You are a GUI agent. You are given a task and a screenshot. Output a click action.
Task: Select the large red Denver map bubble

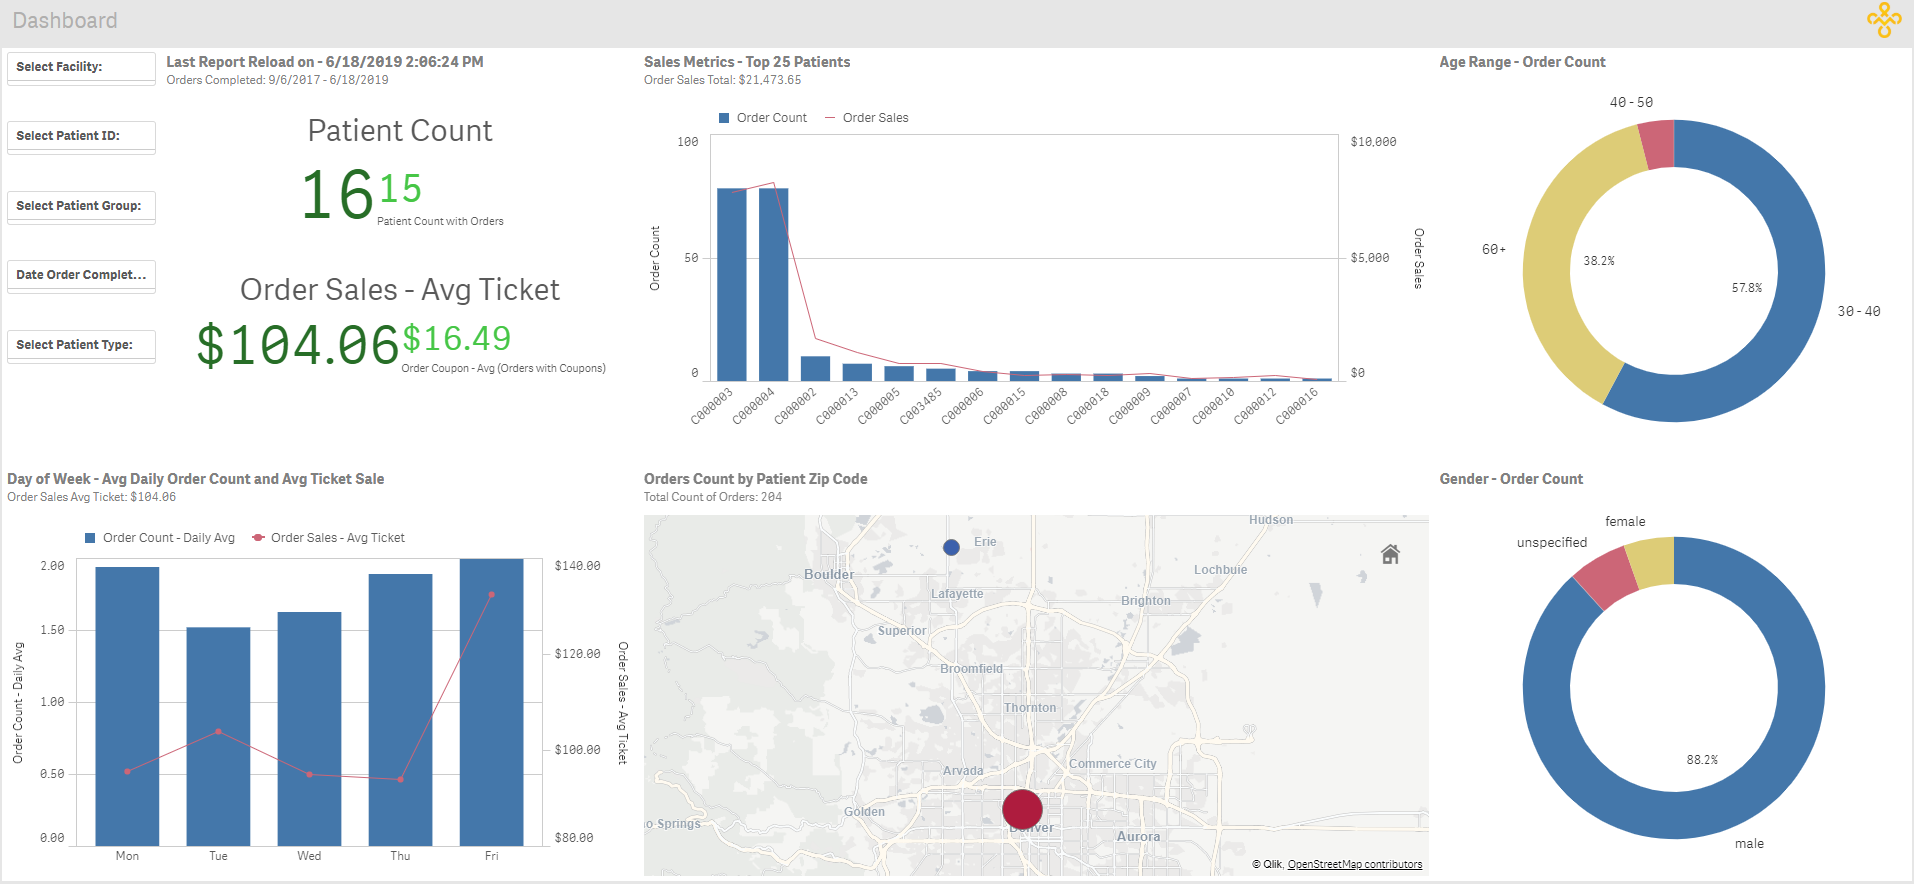coord(1022,809)
